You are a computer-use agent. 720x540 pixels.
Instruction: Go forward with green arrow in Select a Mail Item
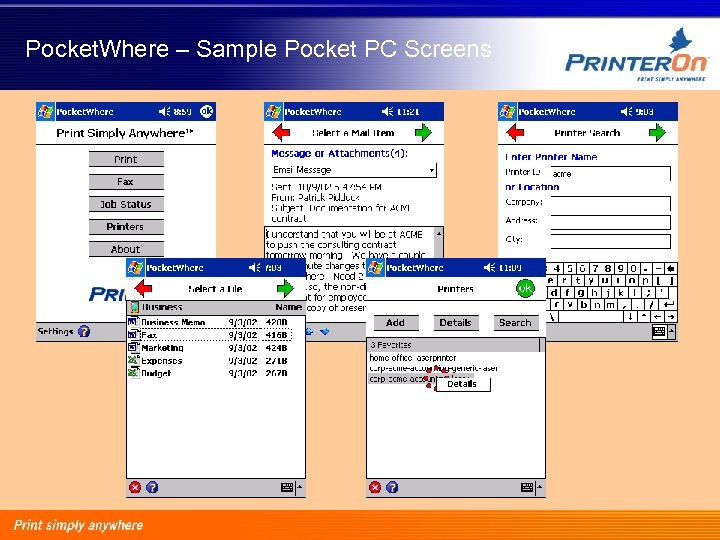tap(423, 133)
